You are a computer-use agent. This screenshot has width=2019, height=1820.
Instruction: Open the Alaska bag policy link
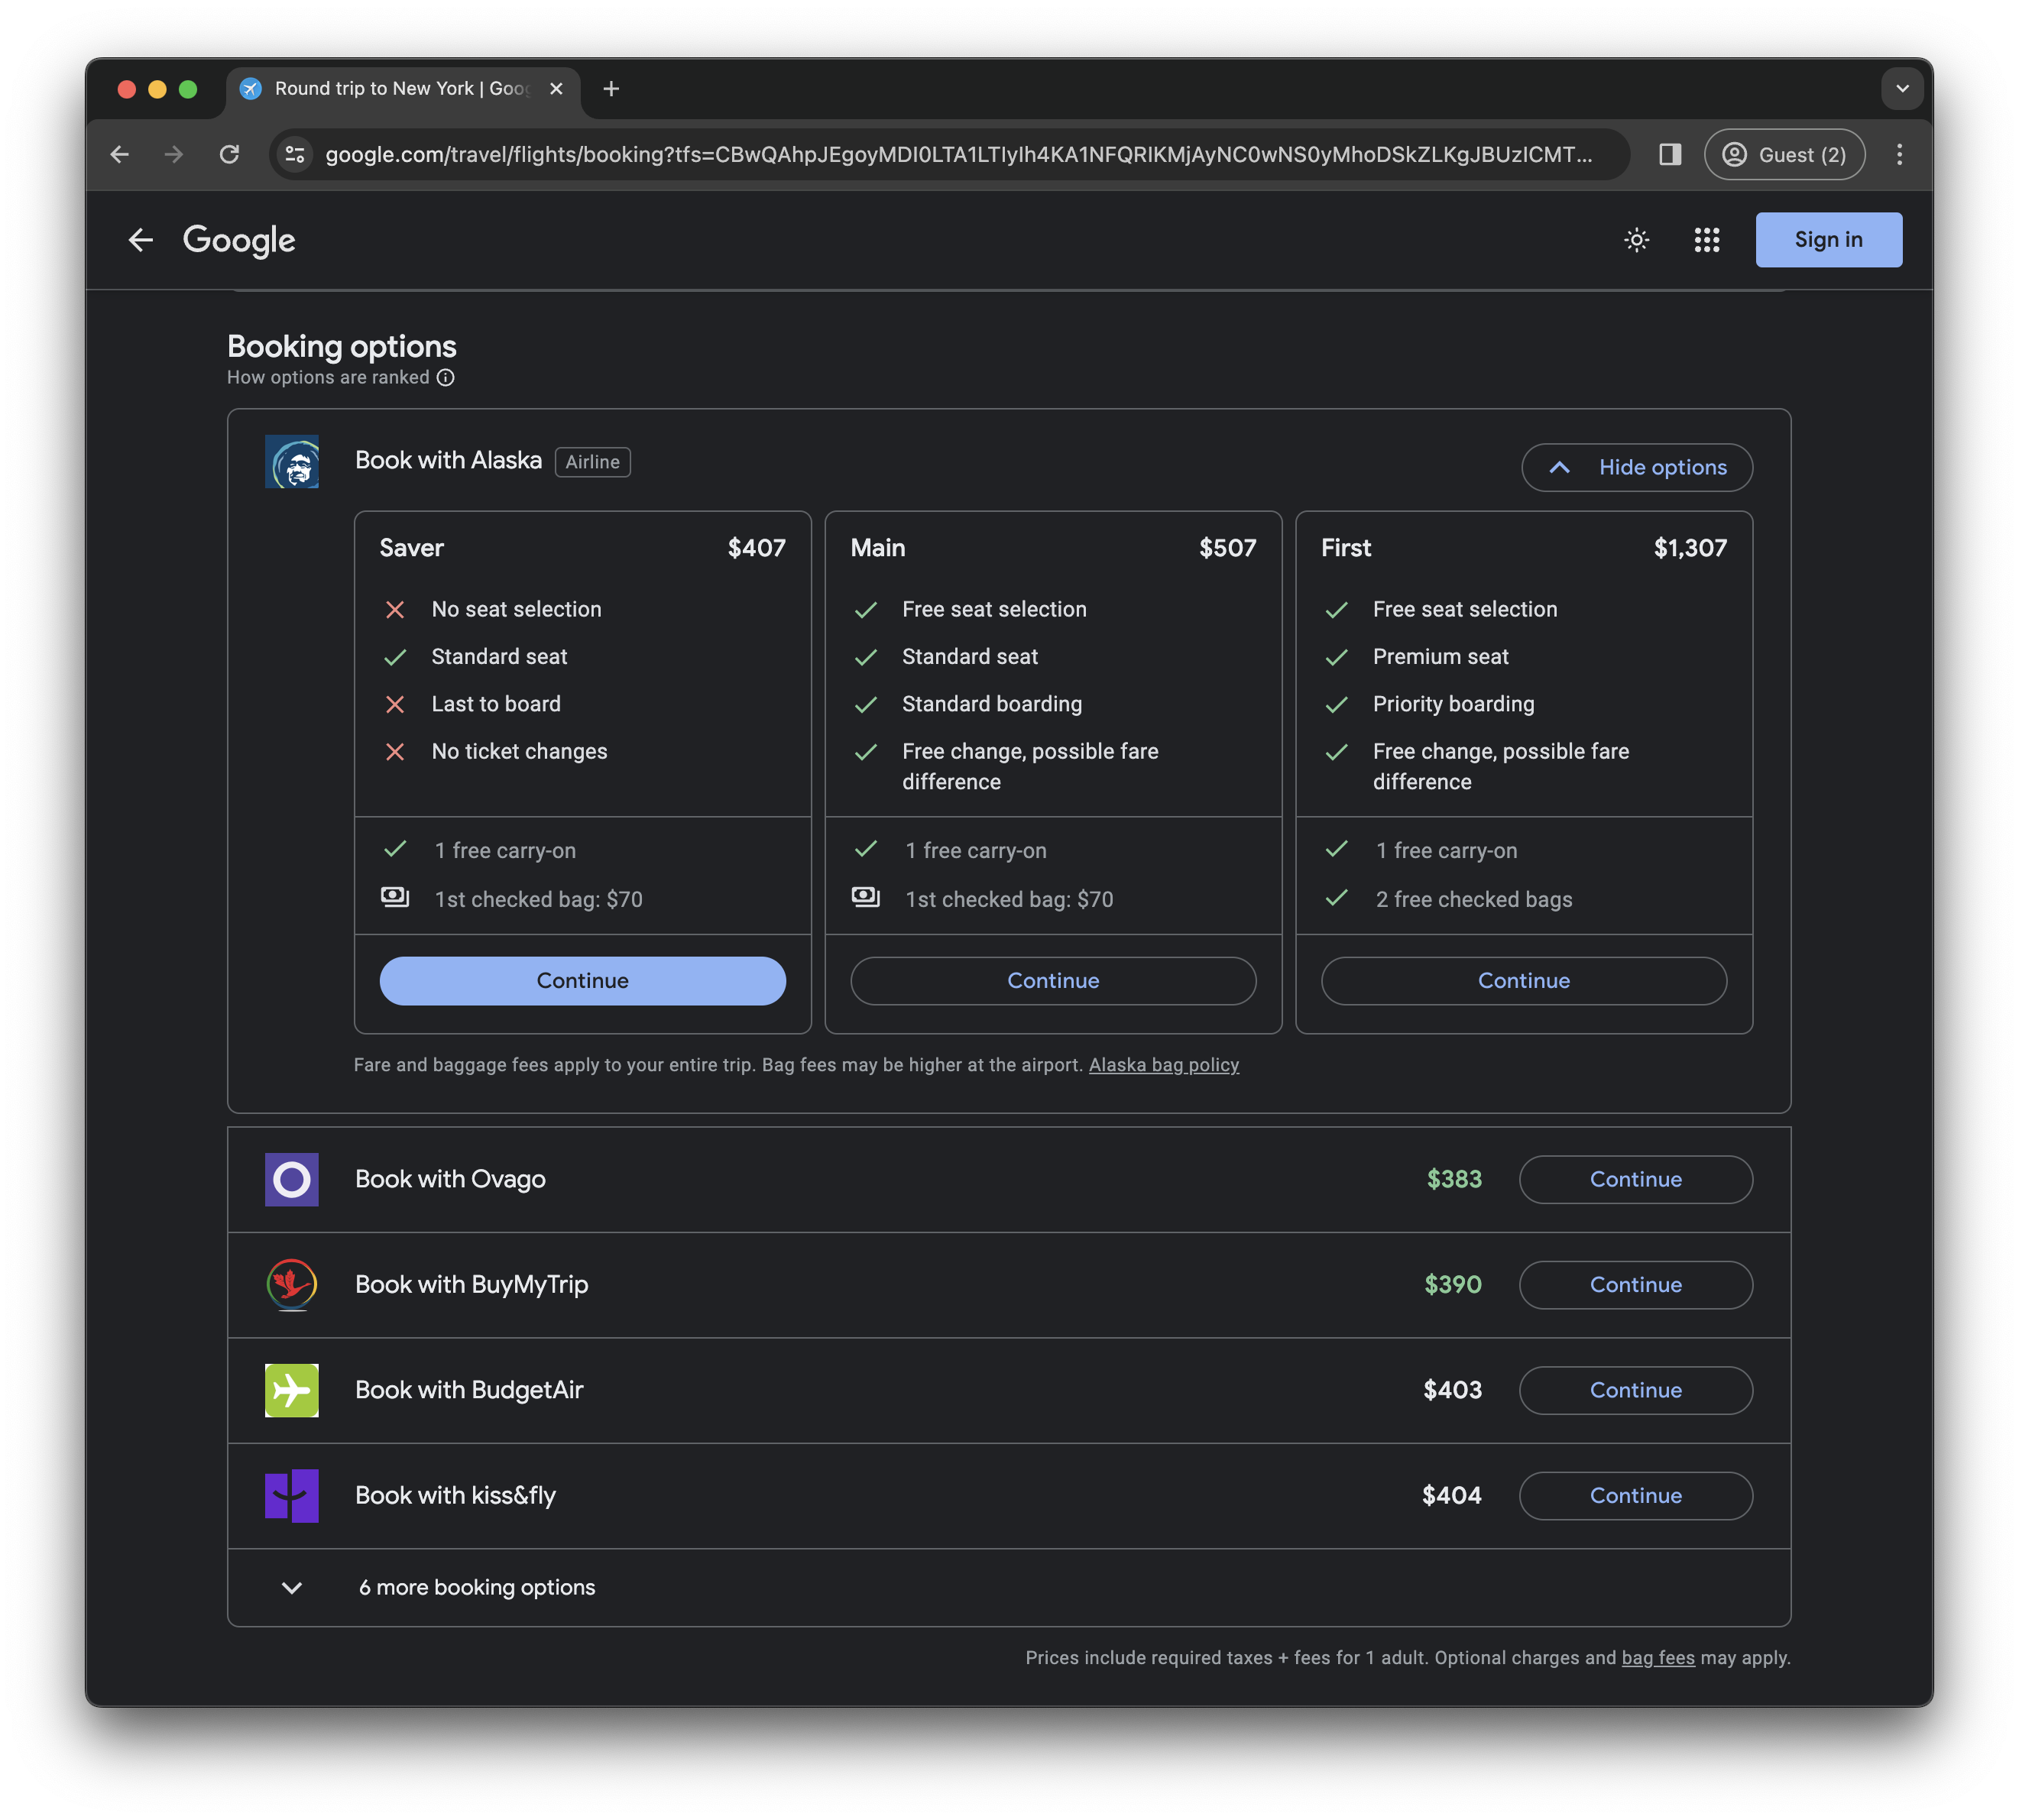[x=1163, y=1065]
